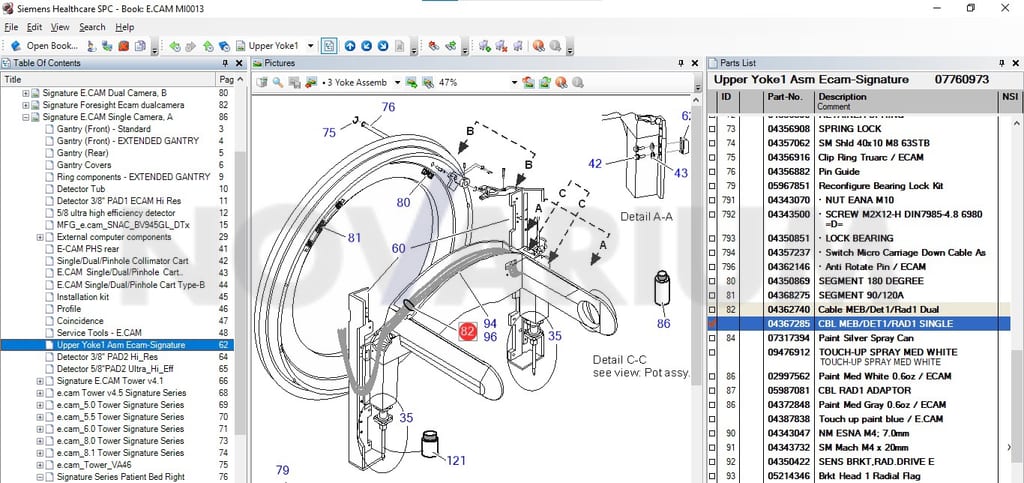The image size is (1024, 483).
Task: Pin the Parts List panel
Action: (x=1002, y=63)
